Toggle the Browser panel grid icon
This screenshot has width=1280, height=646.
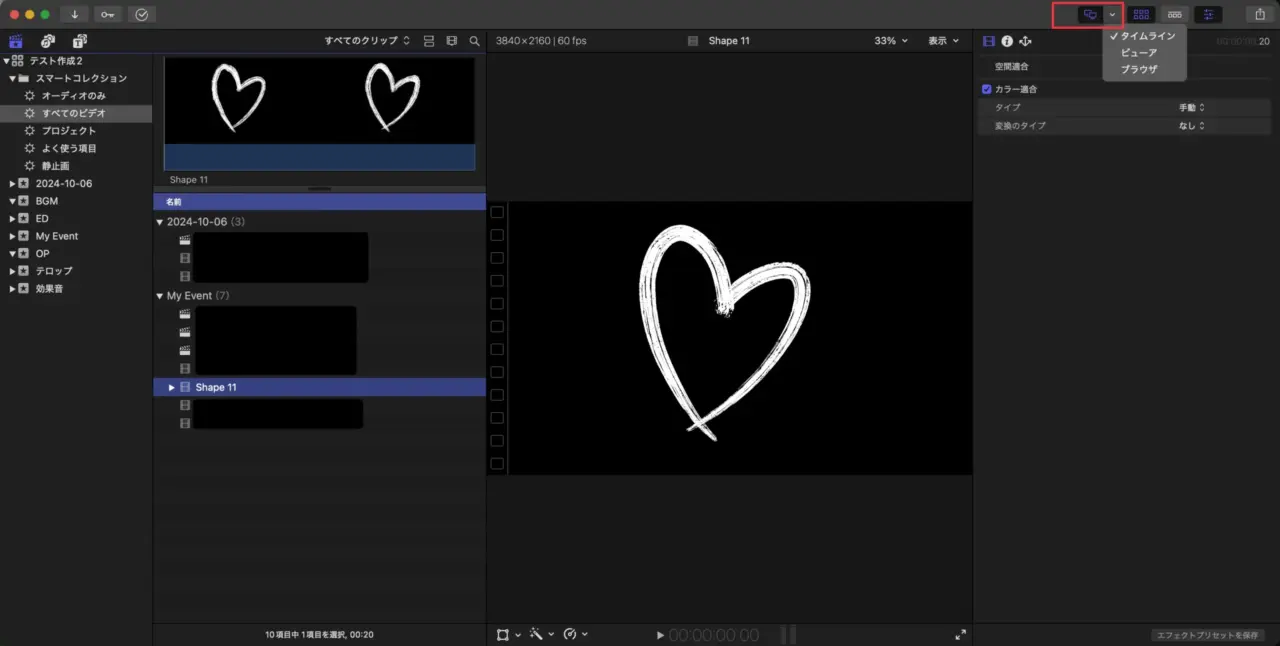(1141, 15)
